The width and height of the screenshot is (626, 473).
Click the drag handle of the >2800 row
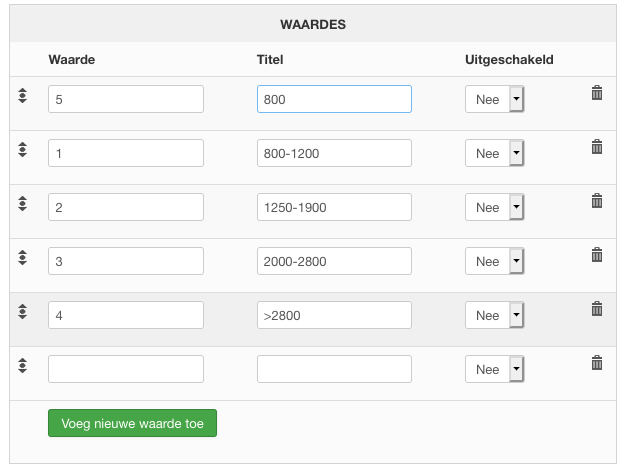(22, 312)
